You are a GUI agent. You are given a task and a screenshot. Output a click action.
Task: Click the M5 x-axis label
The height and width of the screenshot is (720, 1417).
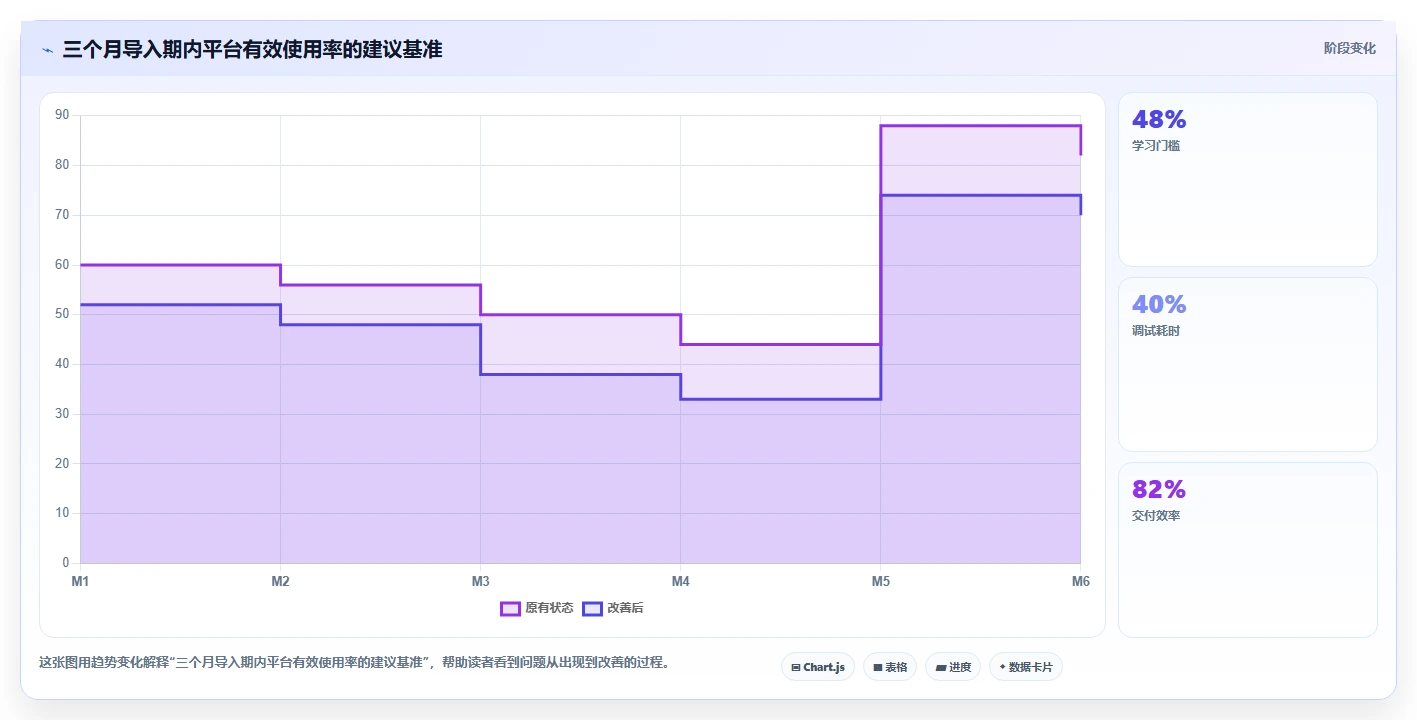click(880, 581)
